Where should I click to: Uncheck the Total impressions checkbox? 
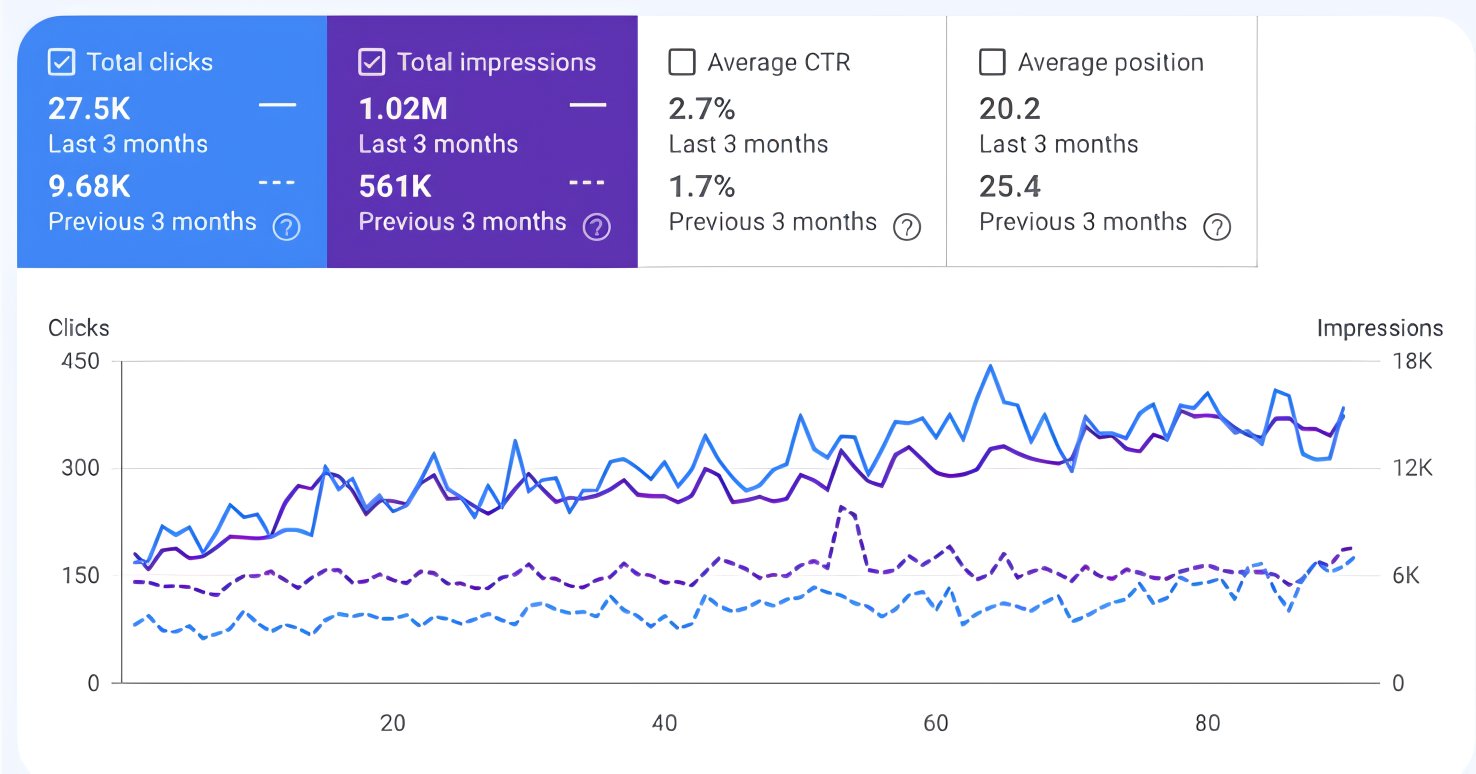(x=371, y=63)
